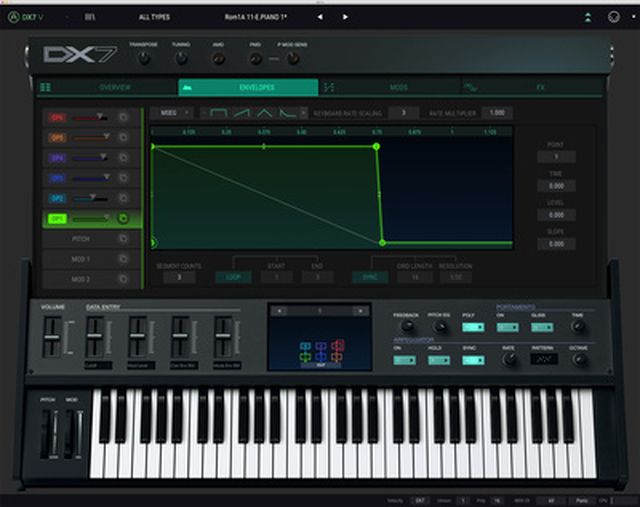The width and height of the screenshot is (640, 507).
Task: Switch to the FX tab
Action: [x=532, y=87]
